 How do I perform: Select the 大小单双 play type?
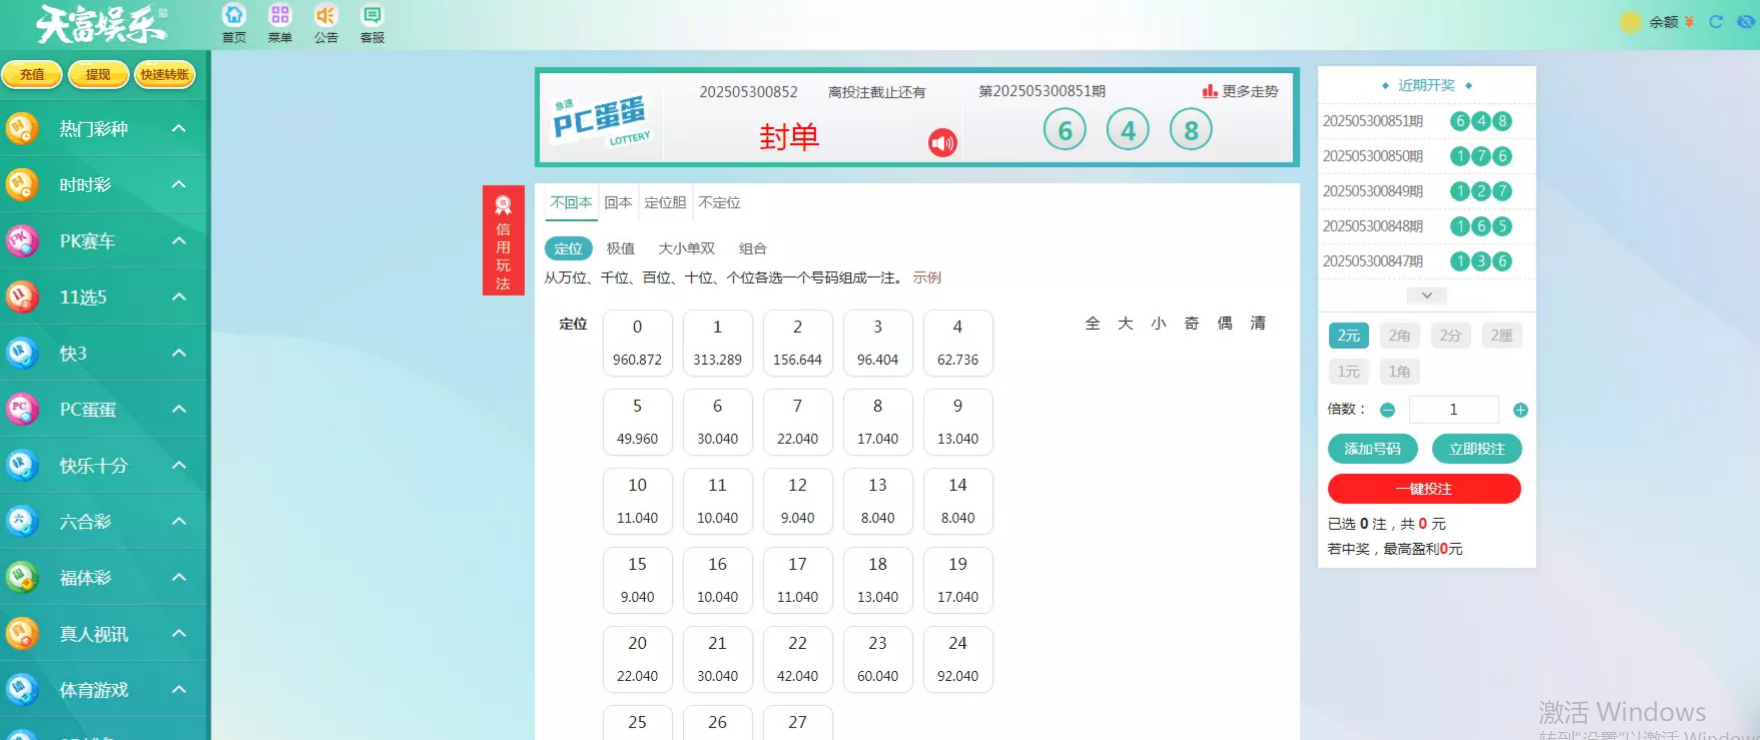click(x=686, y=249)
